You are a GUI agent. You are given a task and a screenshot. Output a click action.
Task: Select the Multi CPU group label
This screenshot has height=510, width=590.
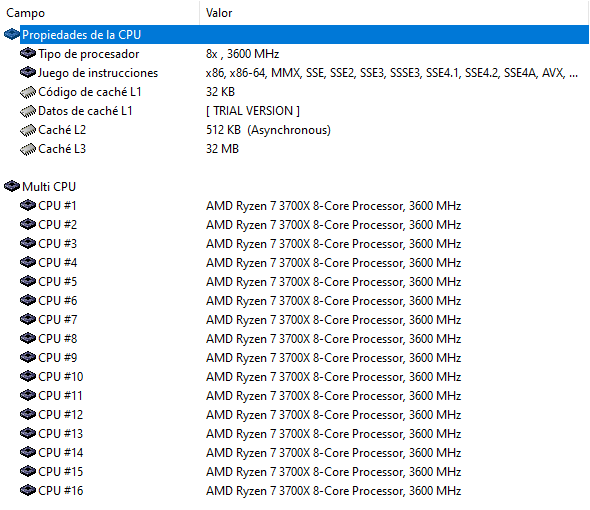[49, 187]
